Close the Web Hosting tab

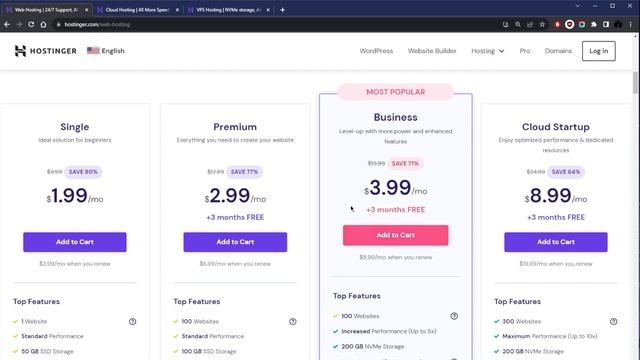(x=87, y=10)
